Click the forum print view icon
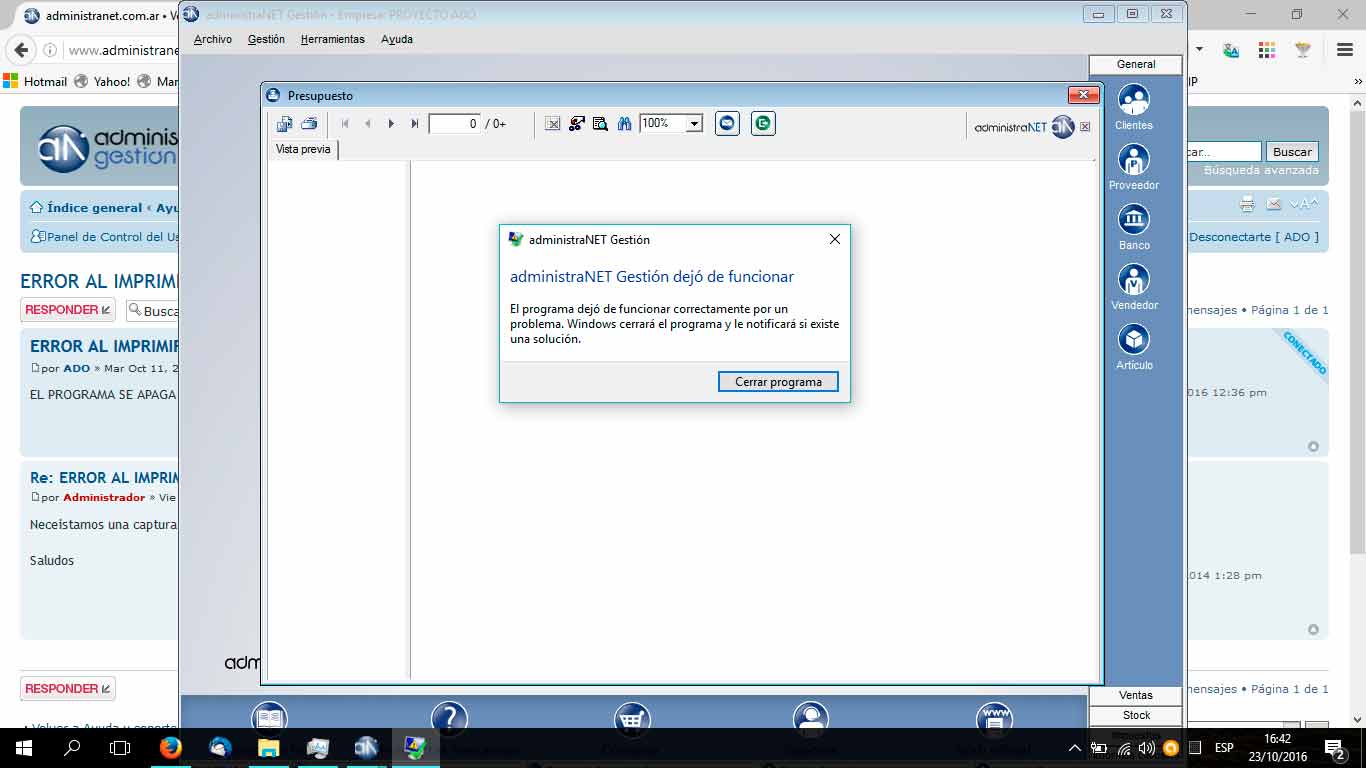Viewport: 1366px width, 768px height. coord(1247,205)
